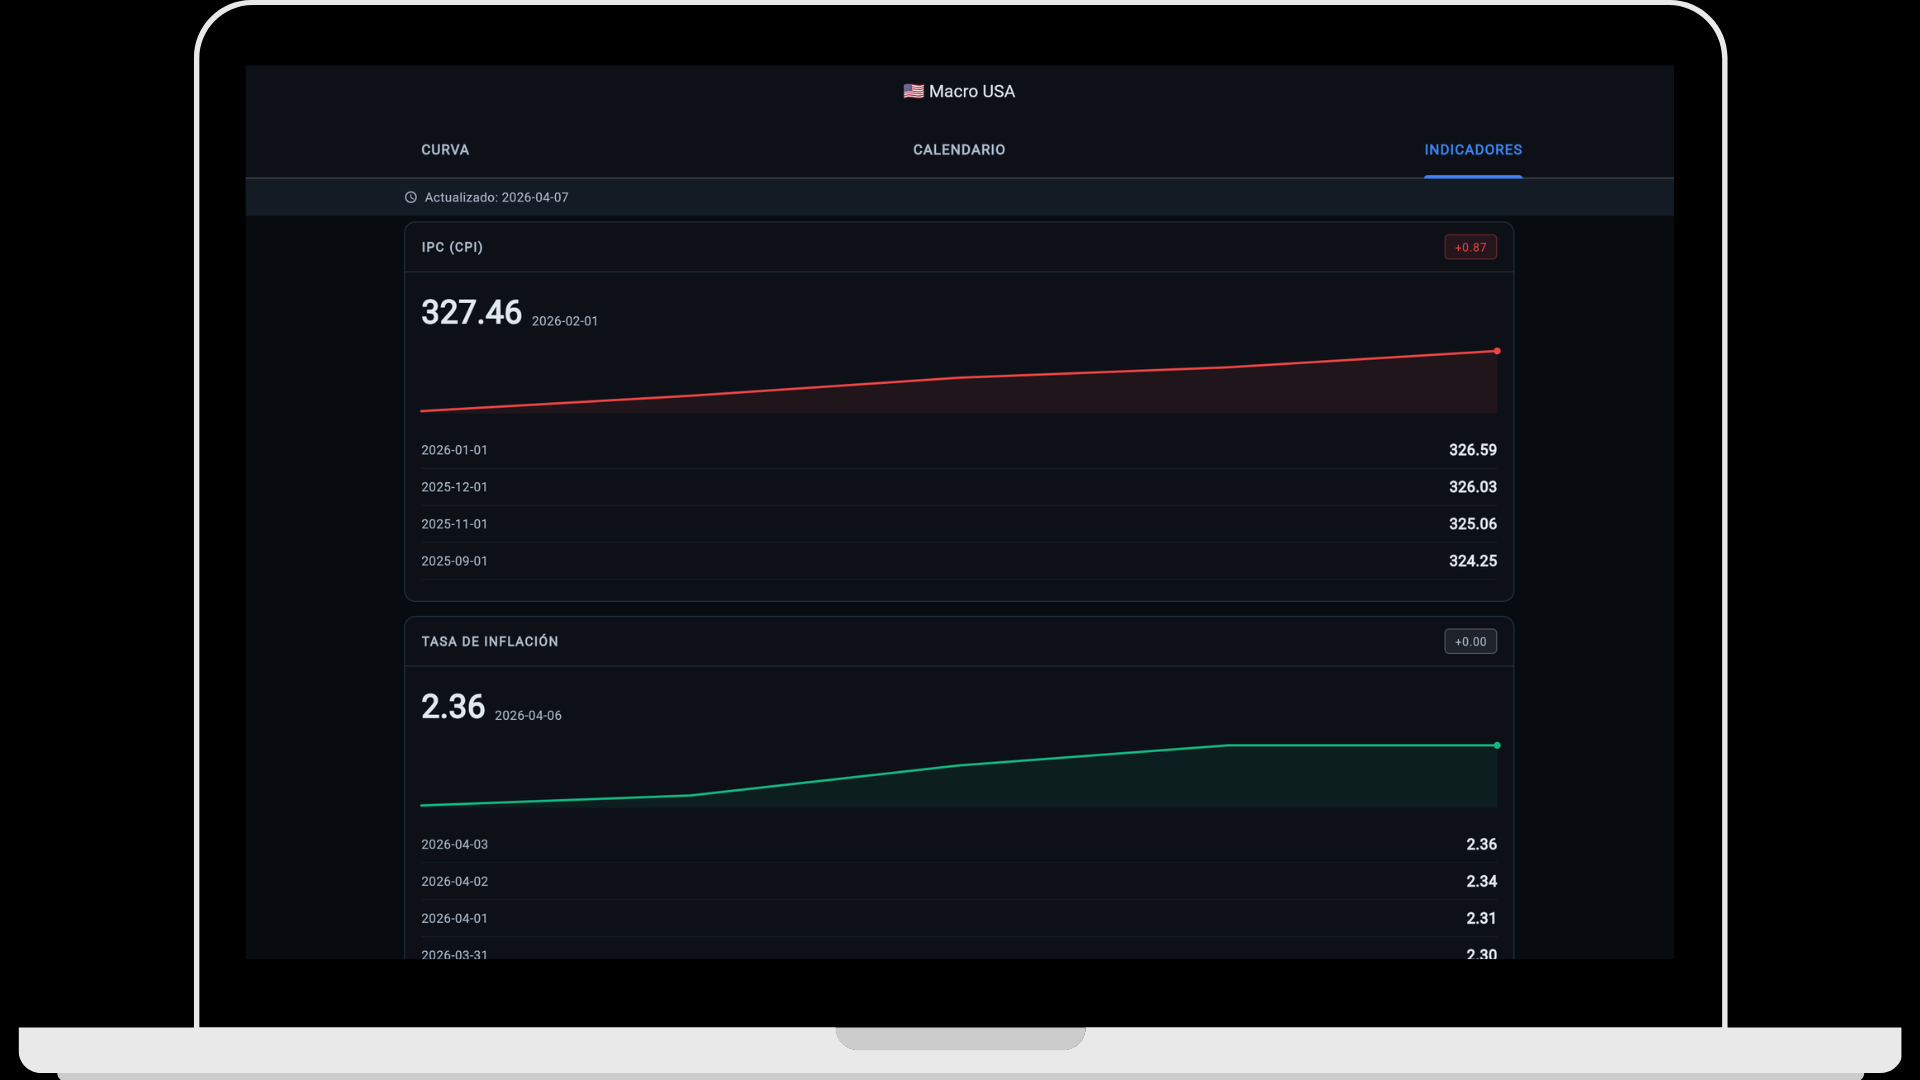Click the US flag icon in header
The height and width of the screenshot is (1080, 1920).
(x=913, y=91)
